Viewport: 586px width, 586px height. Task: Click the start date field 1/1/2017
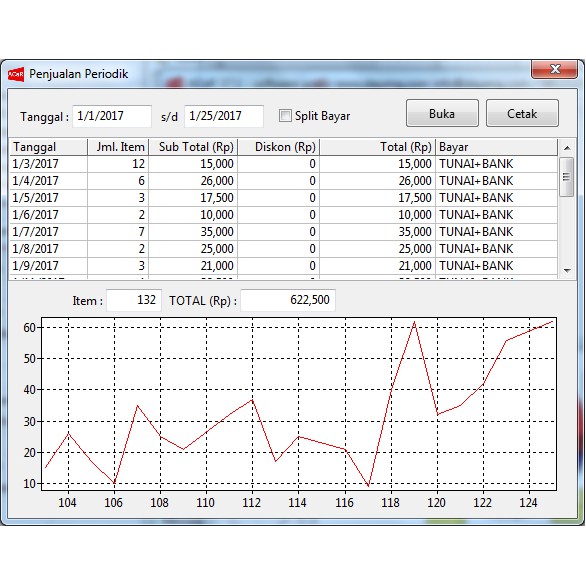112,116
